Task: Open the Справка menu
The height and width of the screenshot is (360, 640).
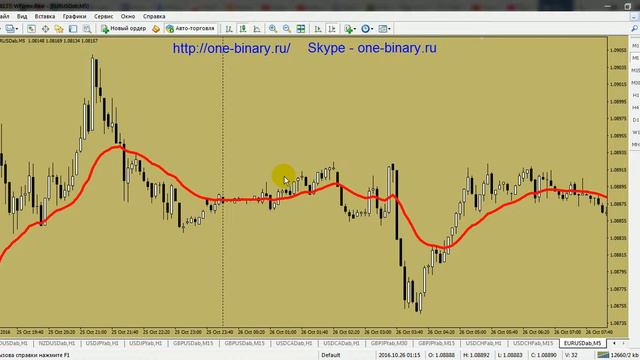Action: 154,16
